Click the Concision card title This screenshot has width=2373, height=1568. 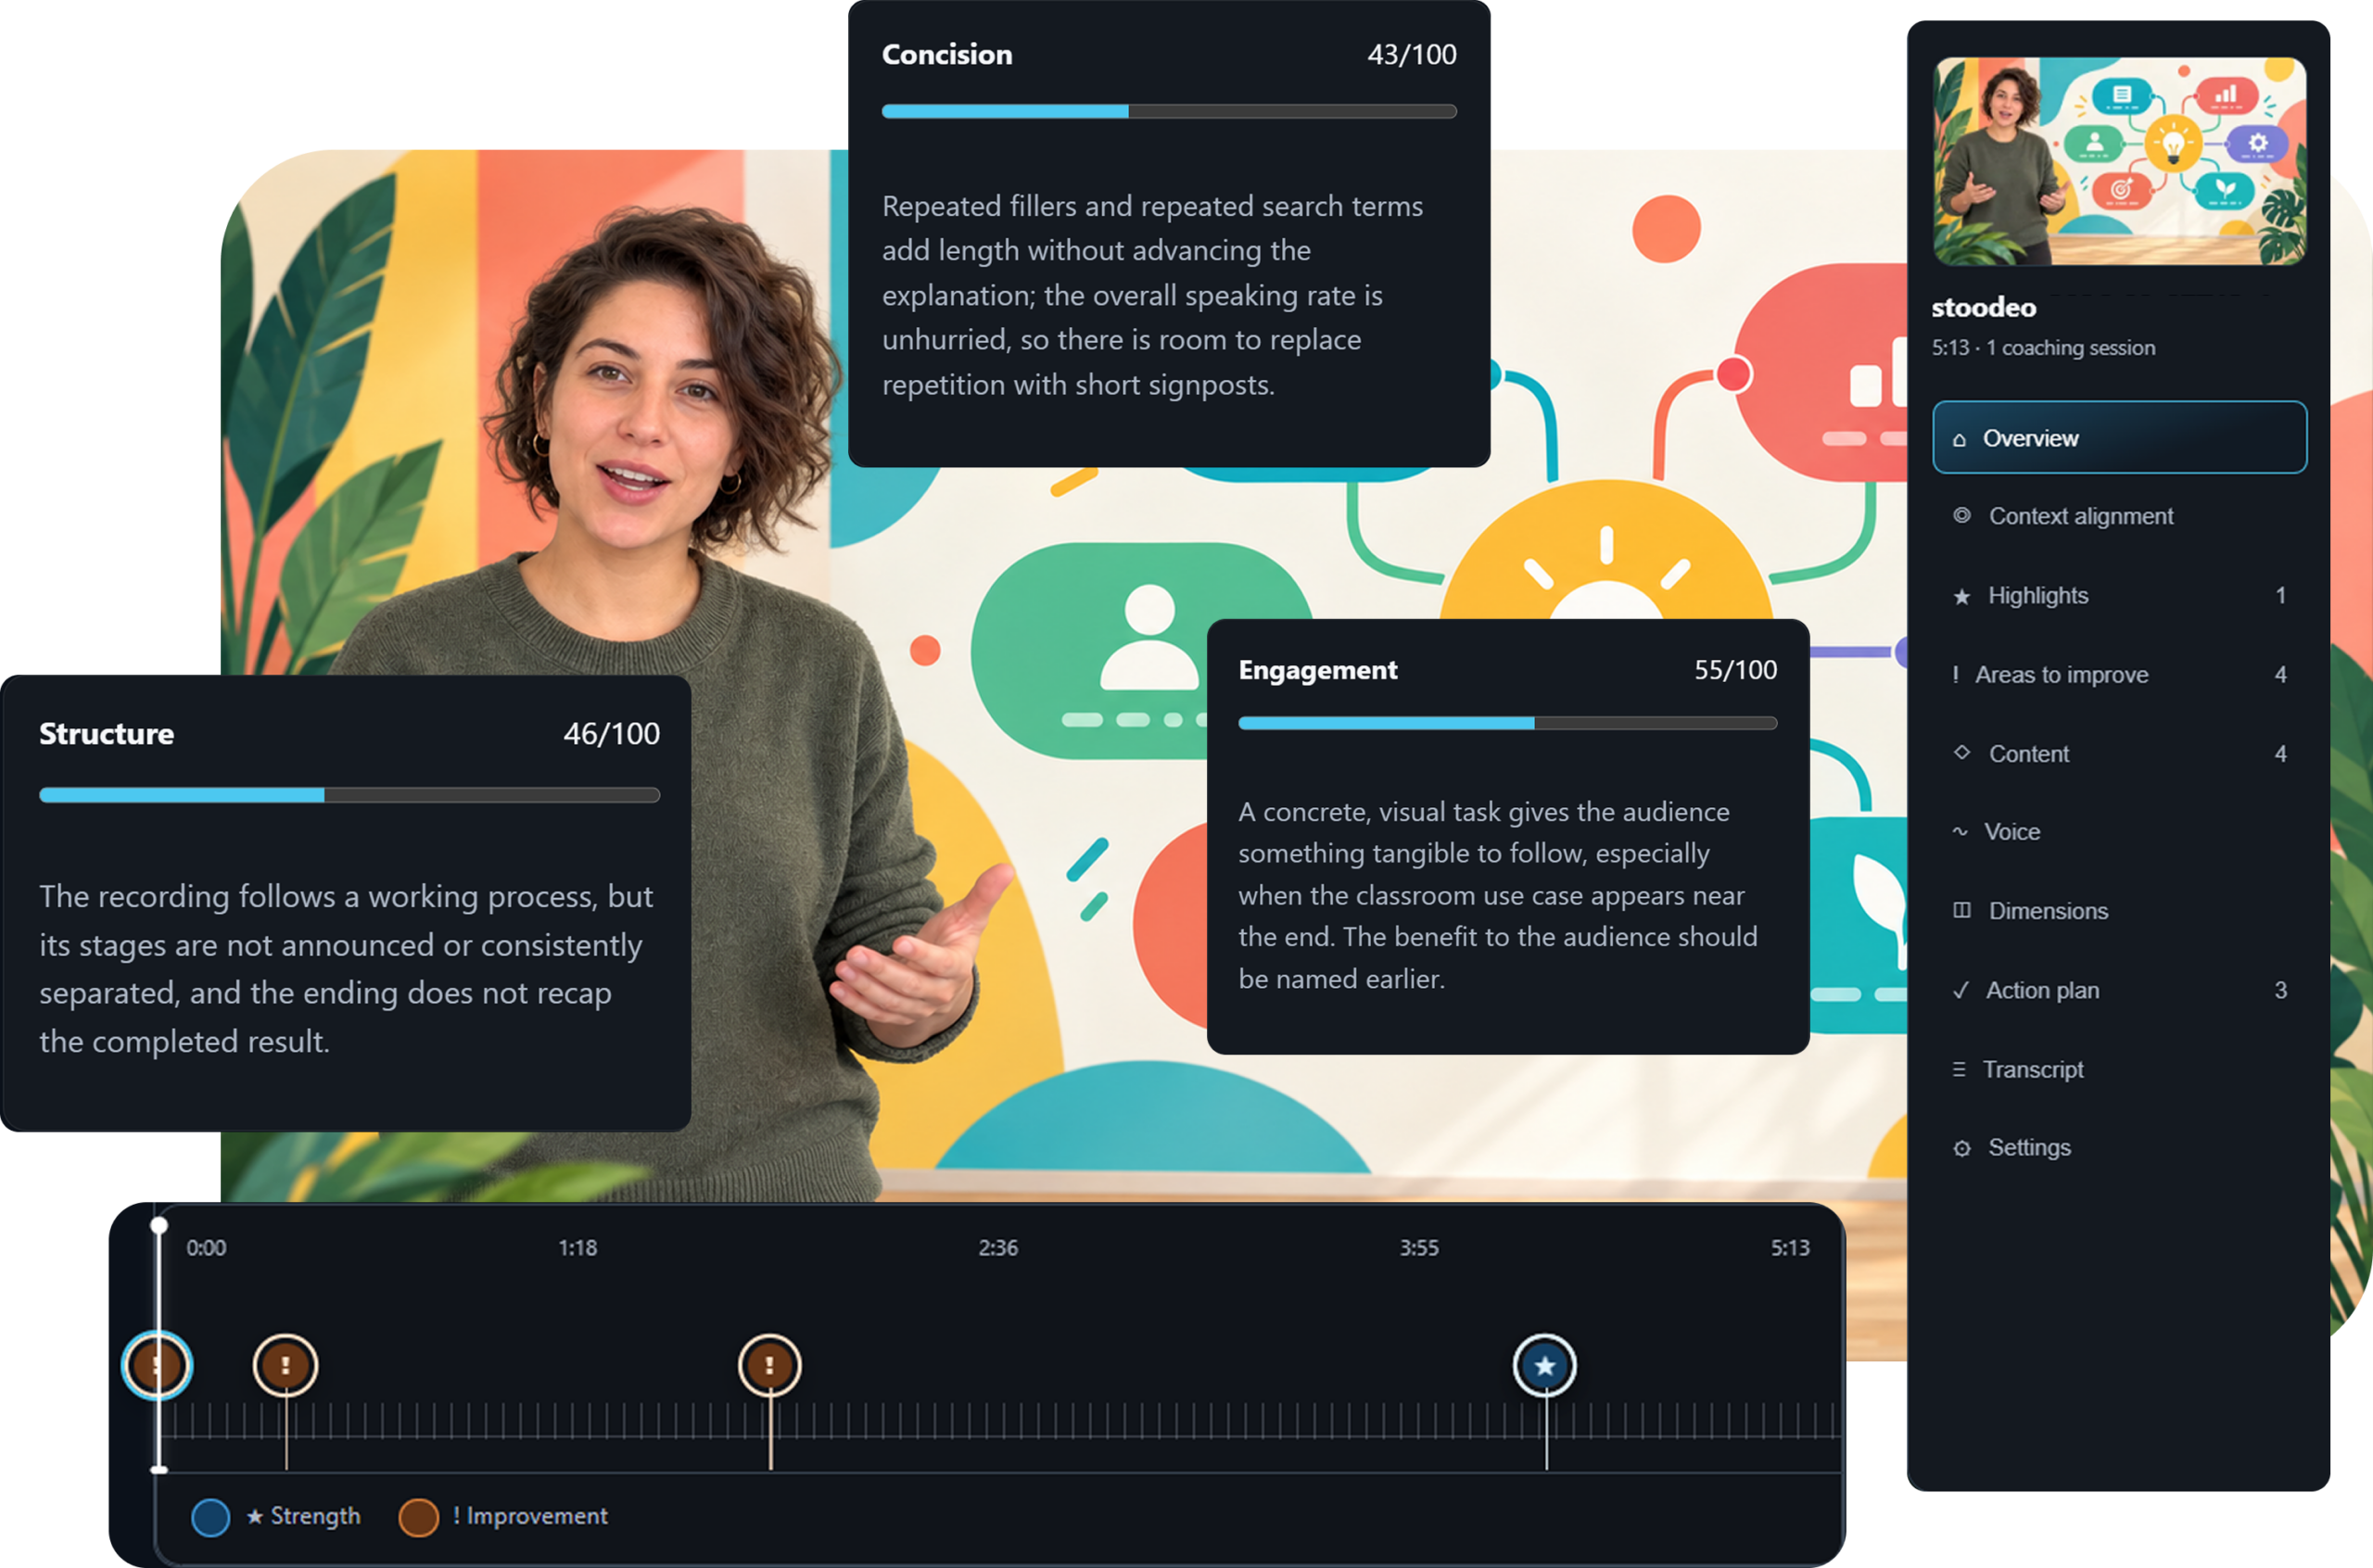coord(947,54)
